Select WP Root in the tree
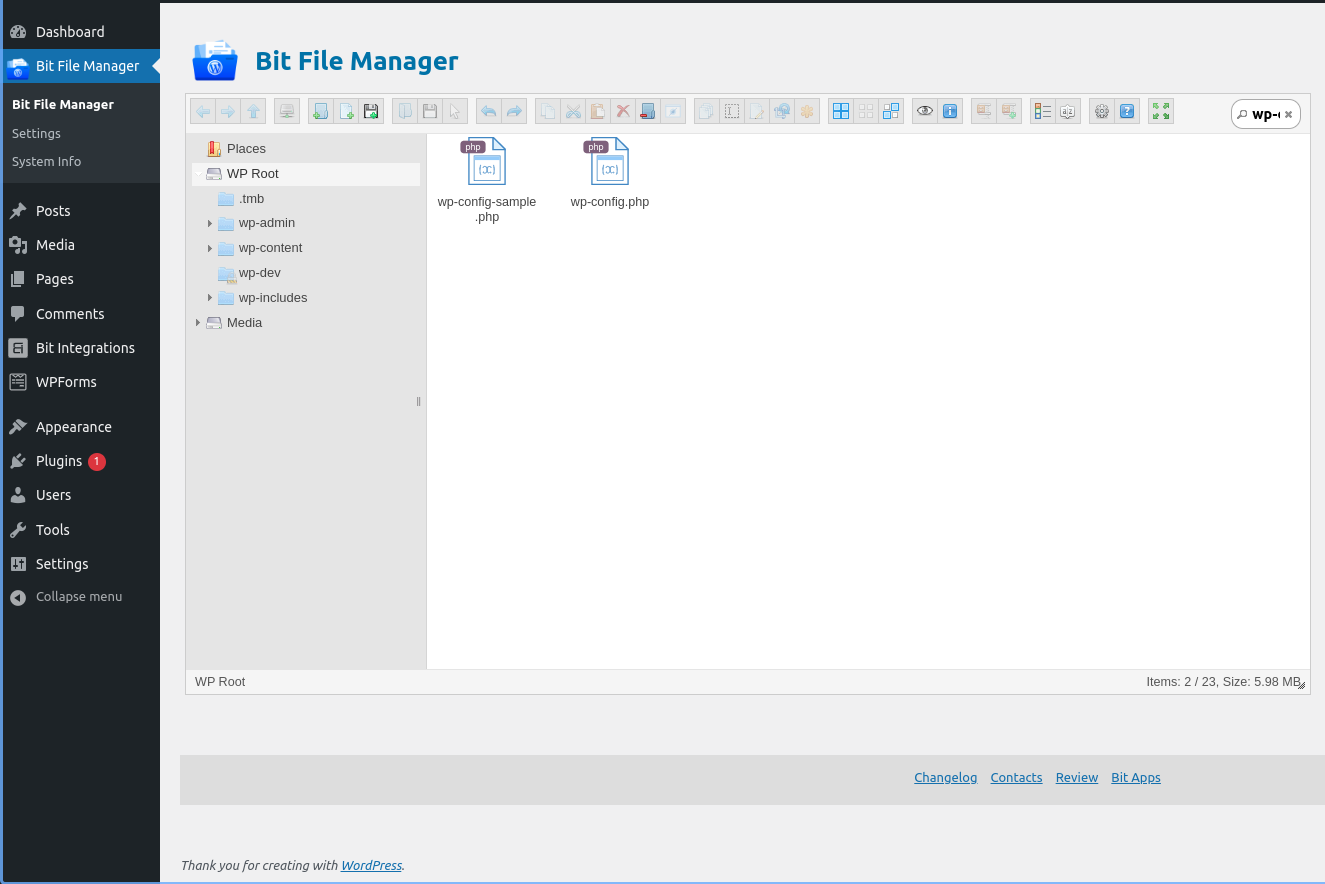Viewport: 1325px width, 884px height. [306, 173]
